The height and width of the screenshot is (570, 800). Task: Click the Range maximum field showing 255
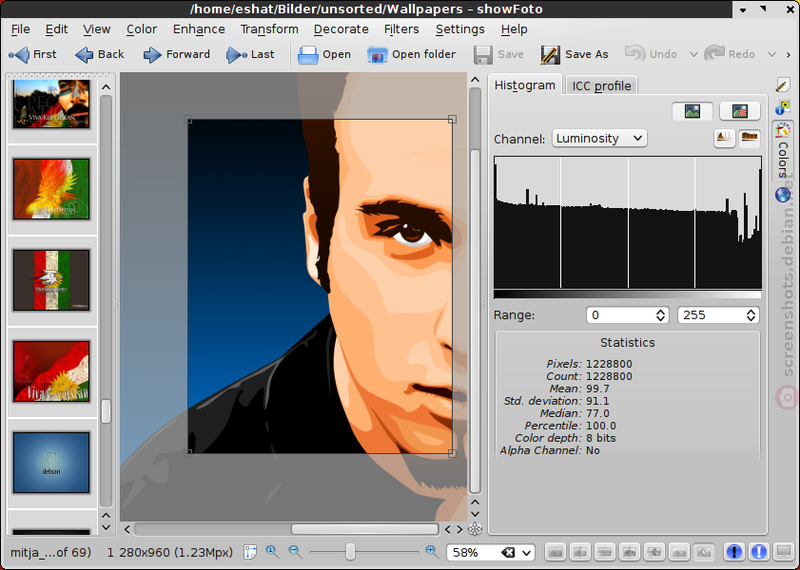711,315
